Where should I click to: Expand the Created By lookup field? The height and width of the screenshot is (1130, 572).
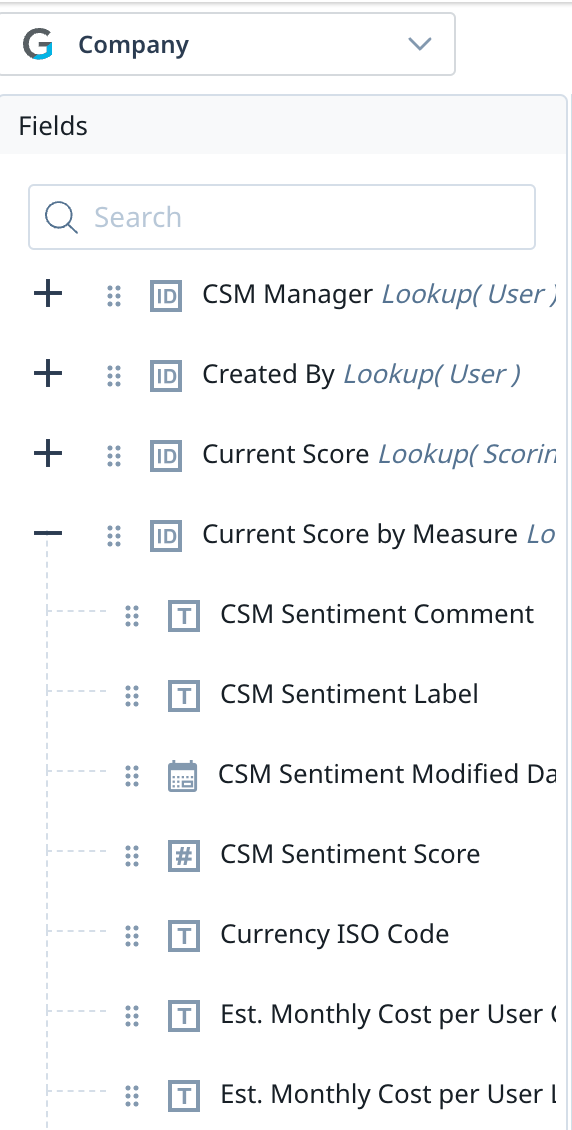tap(48, 374)
